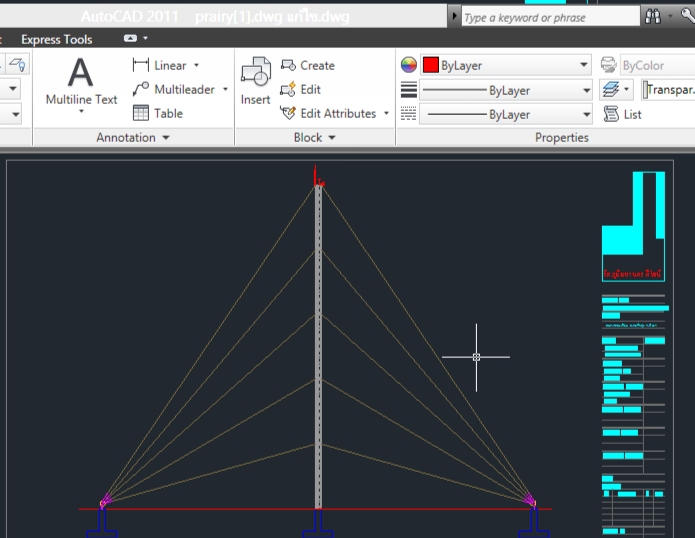The height and width of the screenshot is (538, 695).
Task: Click the Create block icon
Action: (x=288, y=65)
